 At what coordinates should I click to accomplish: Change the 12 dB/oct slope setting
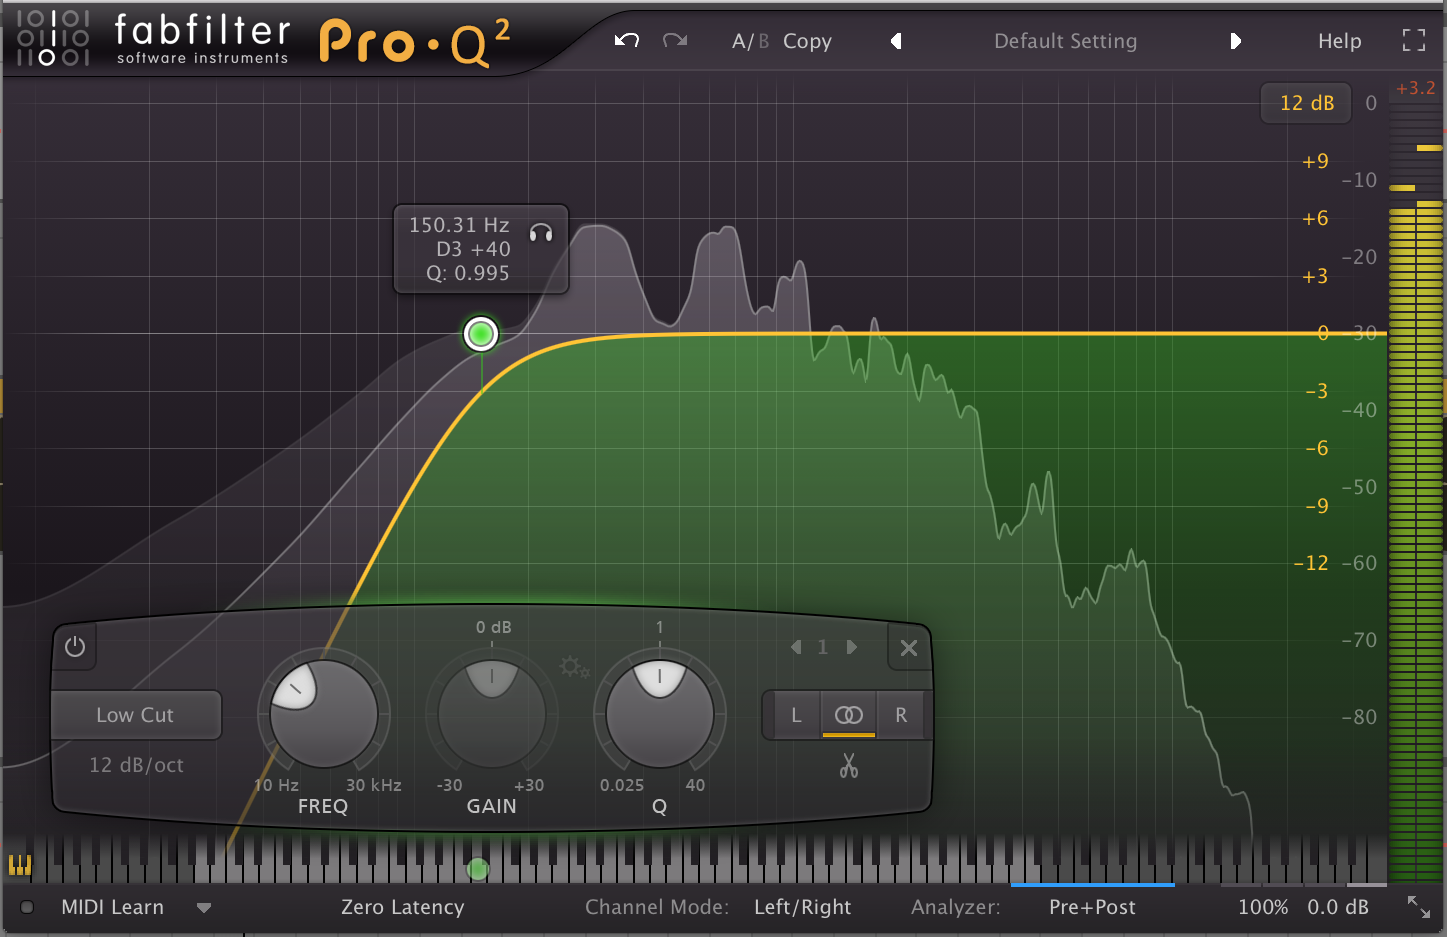(x=136, y=765)
